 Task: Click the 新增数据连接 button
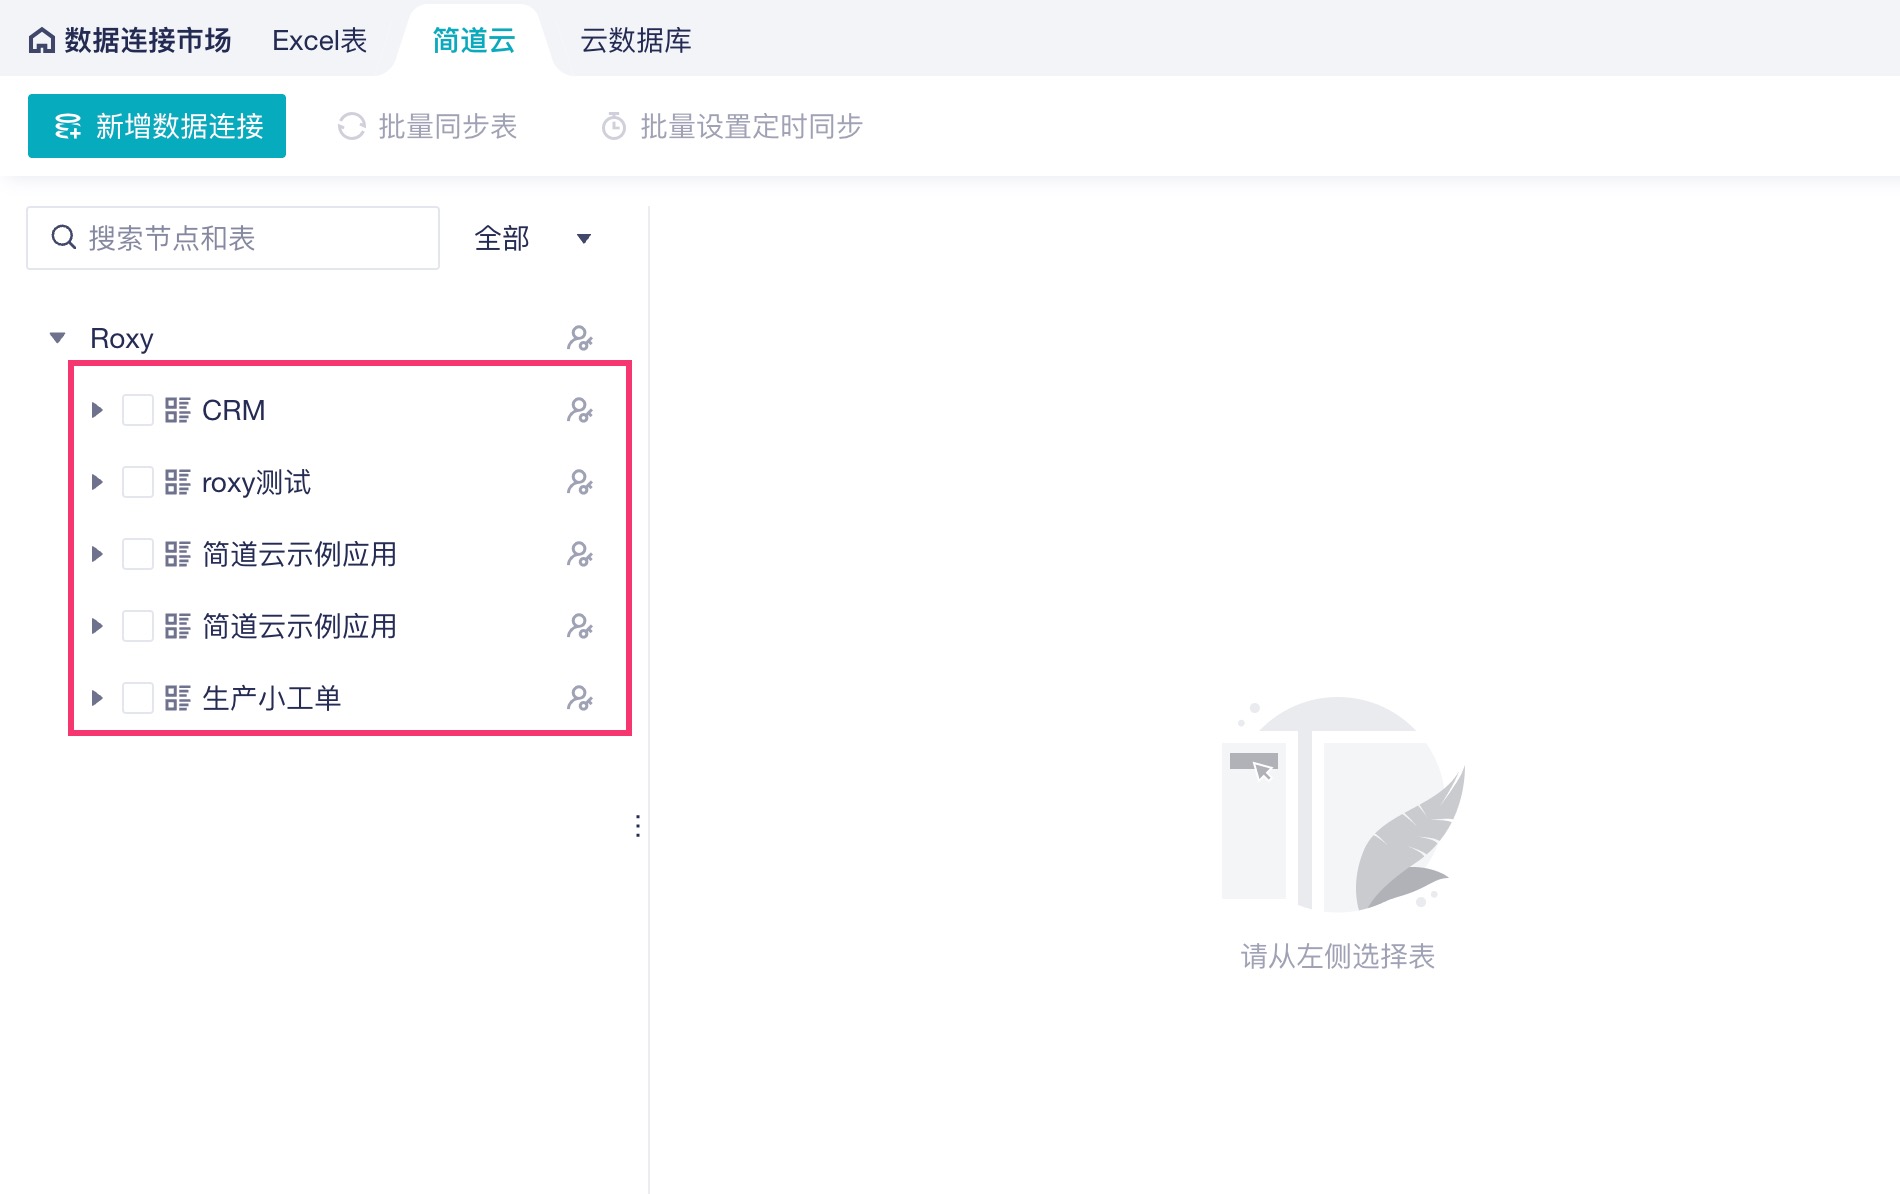tap(157, 126)
